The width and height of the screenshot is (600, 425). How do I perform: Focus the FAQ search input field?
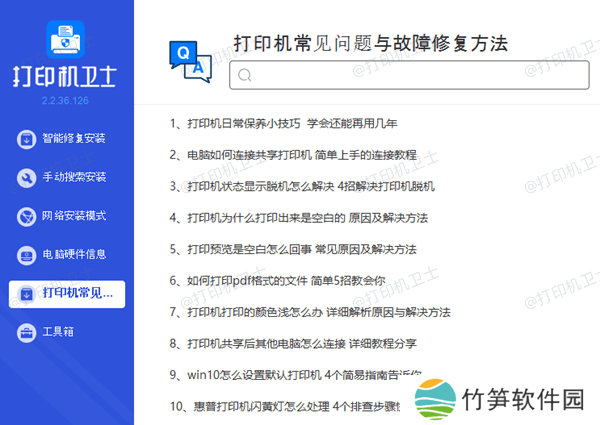(x=400, y=75)
